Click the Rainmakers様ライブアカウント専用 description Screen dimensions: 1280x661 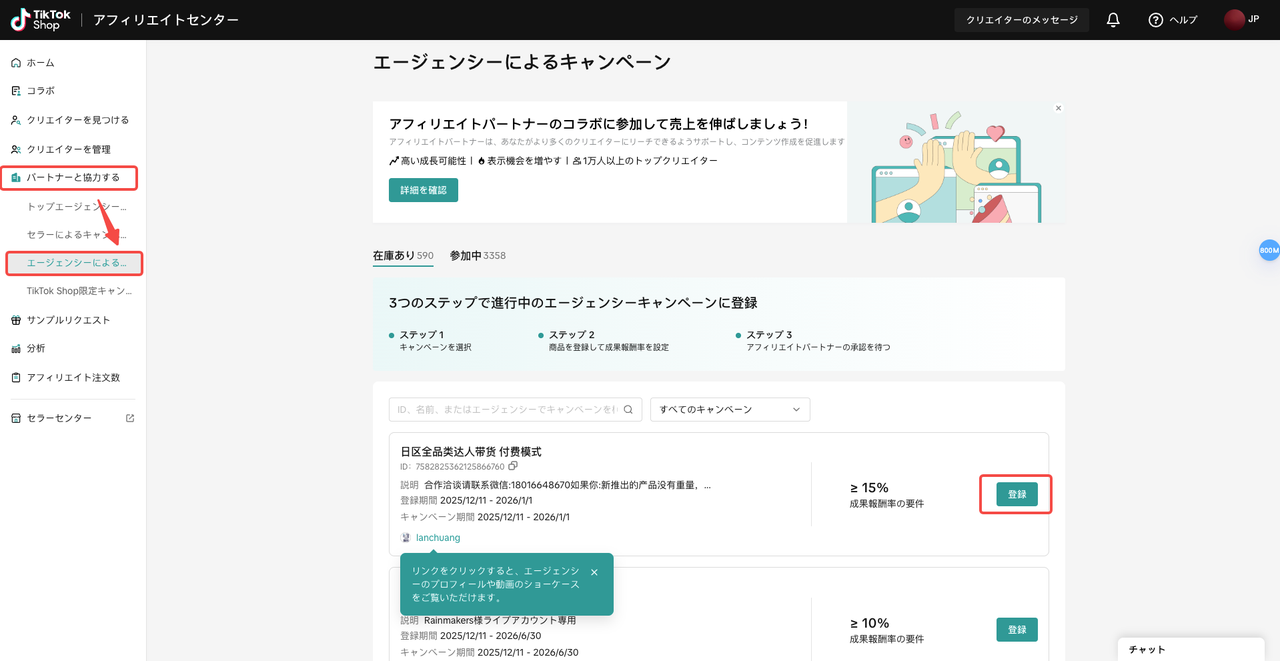tap(500, 620)
